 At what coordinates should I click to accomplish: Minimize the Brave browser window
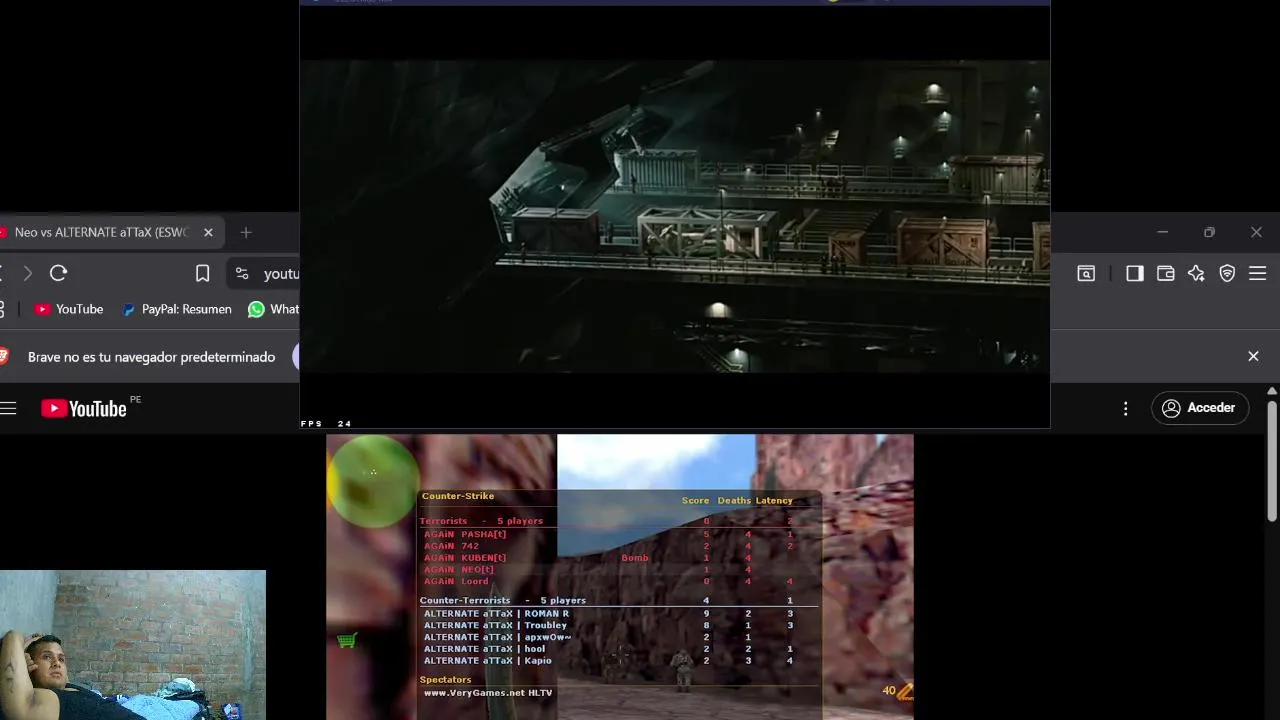click(x=1162, y=232)
